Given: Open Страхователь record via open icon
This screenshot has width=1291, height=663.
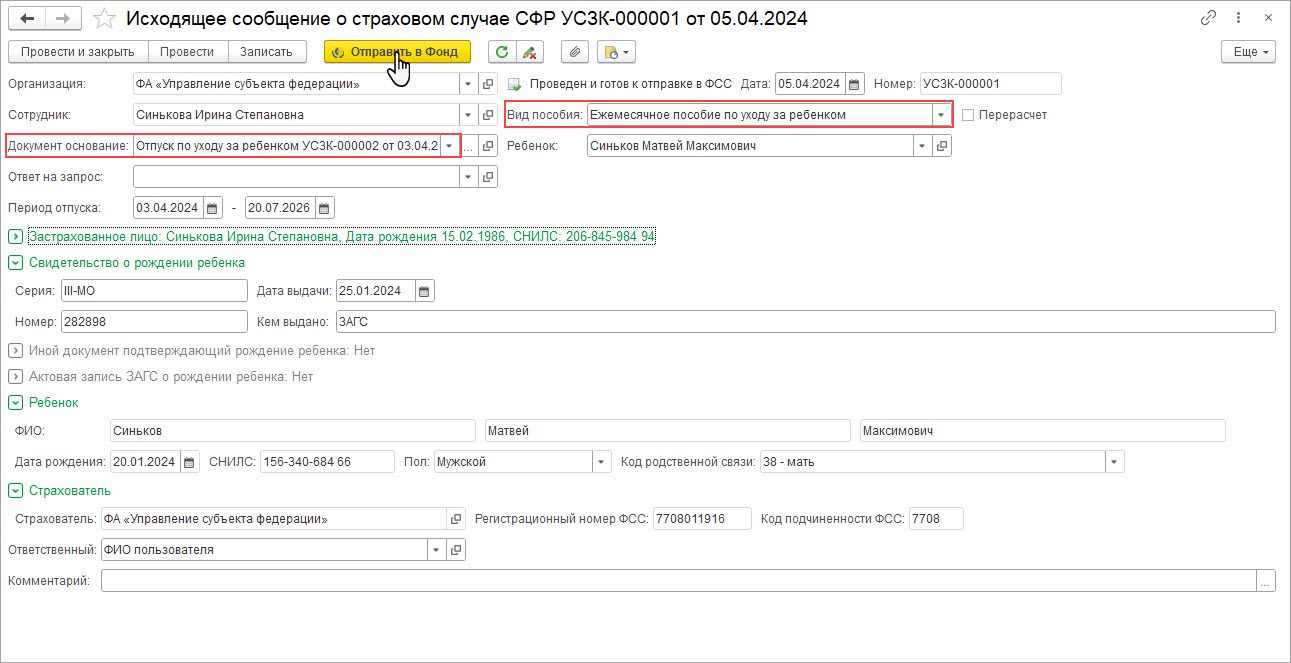Looking at the screenshot, I should pos(456,519).
